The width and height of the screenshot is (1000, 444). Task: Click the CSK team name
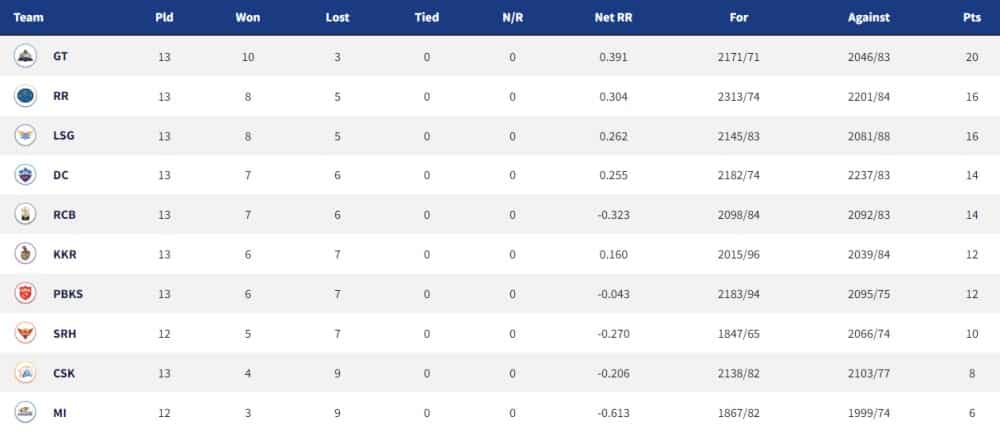[x=64, y=373]
